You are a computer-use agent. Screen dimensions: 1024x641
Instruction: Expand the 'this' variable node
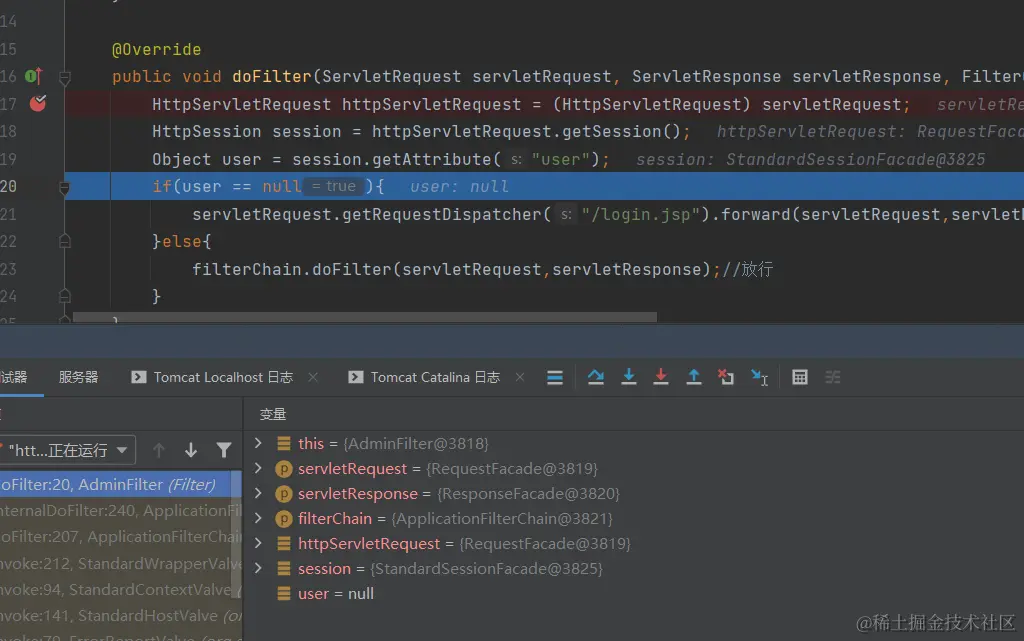coord(258,443)
